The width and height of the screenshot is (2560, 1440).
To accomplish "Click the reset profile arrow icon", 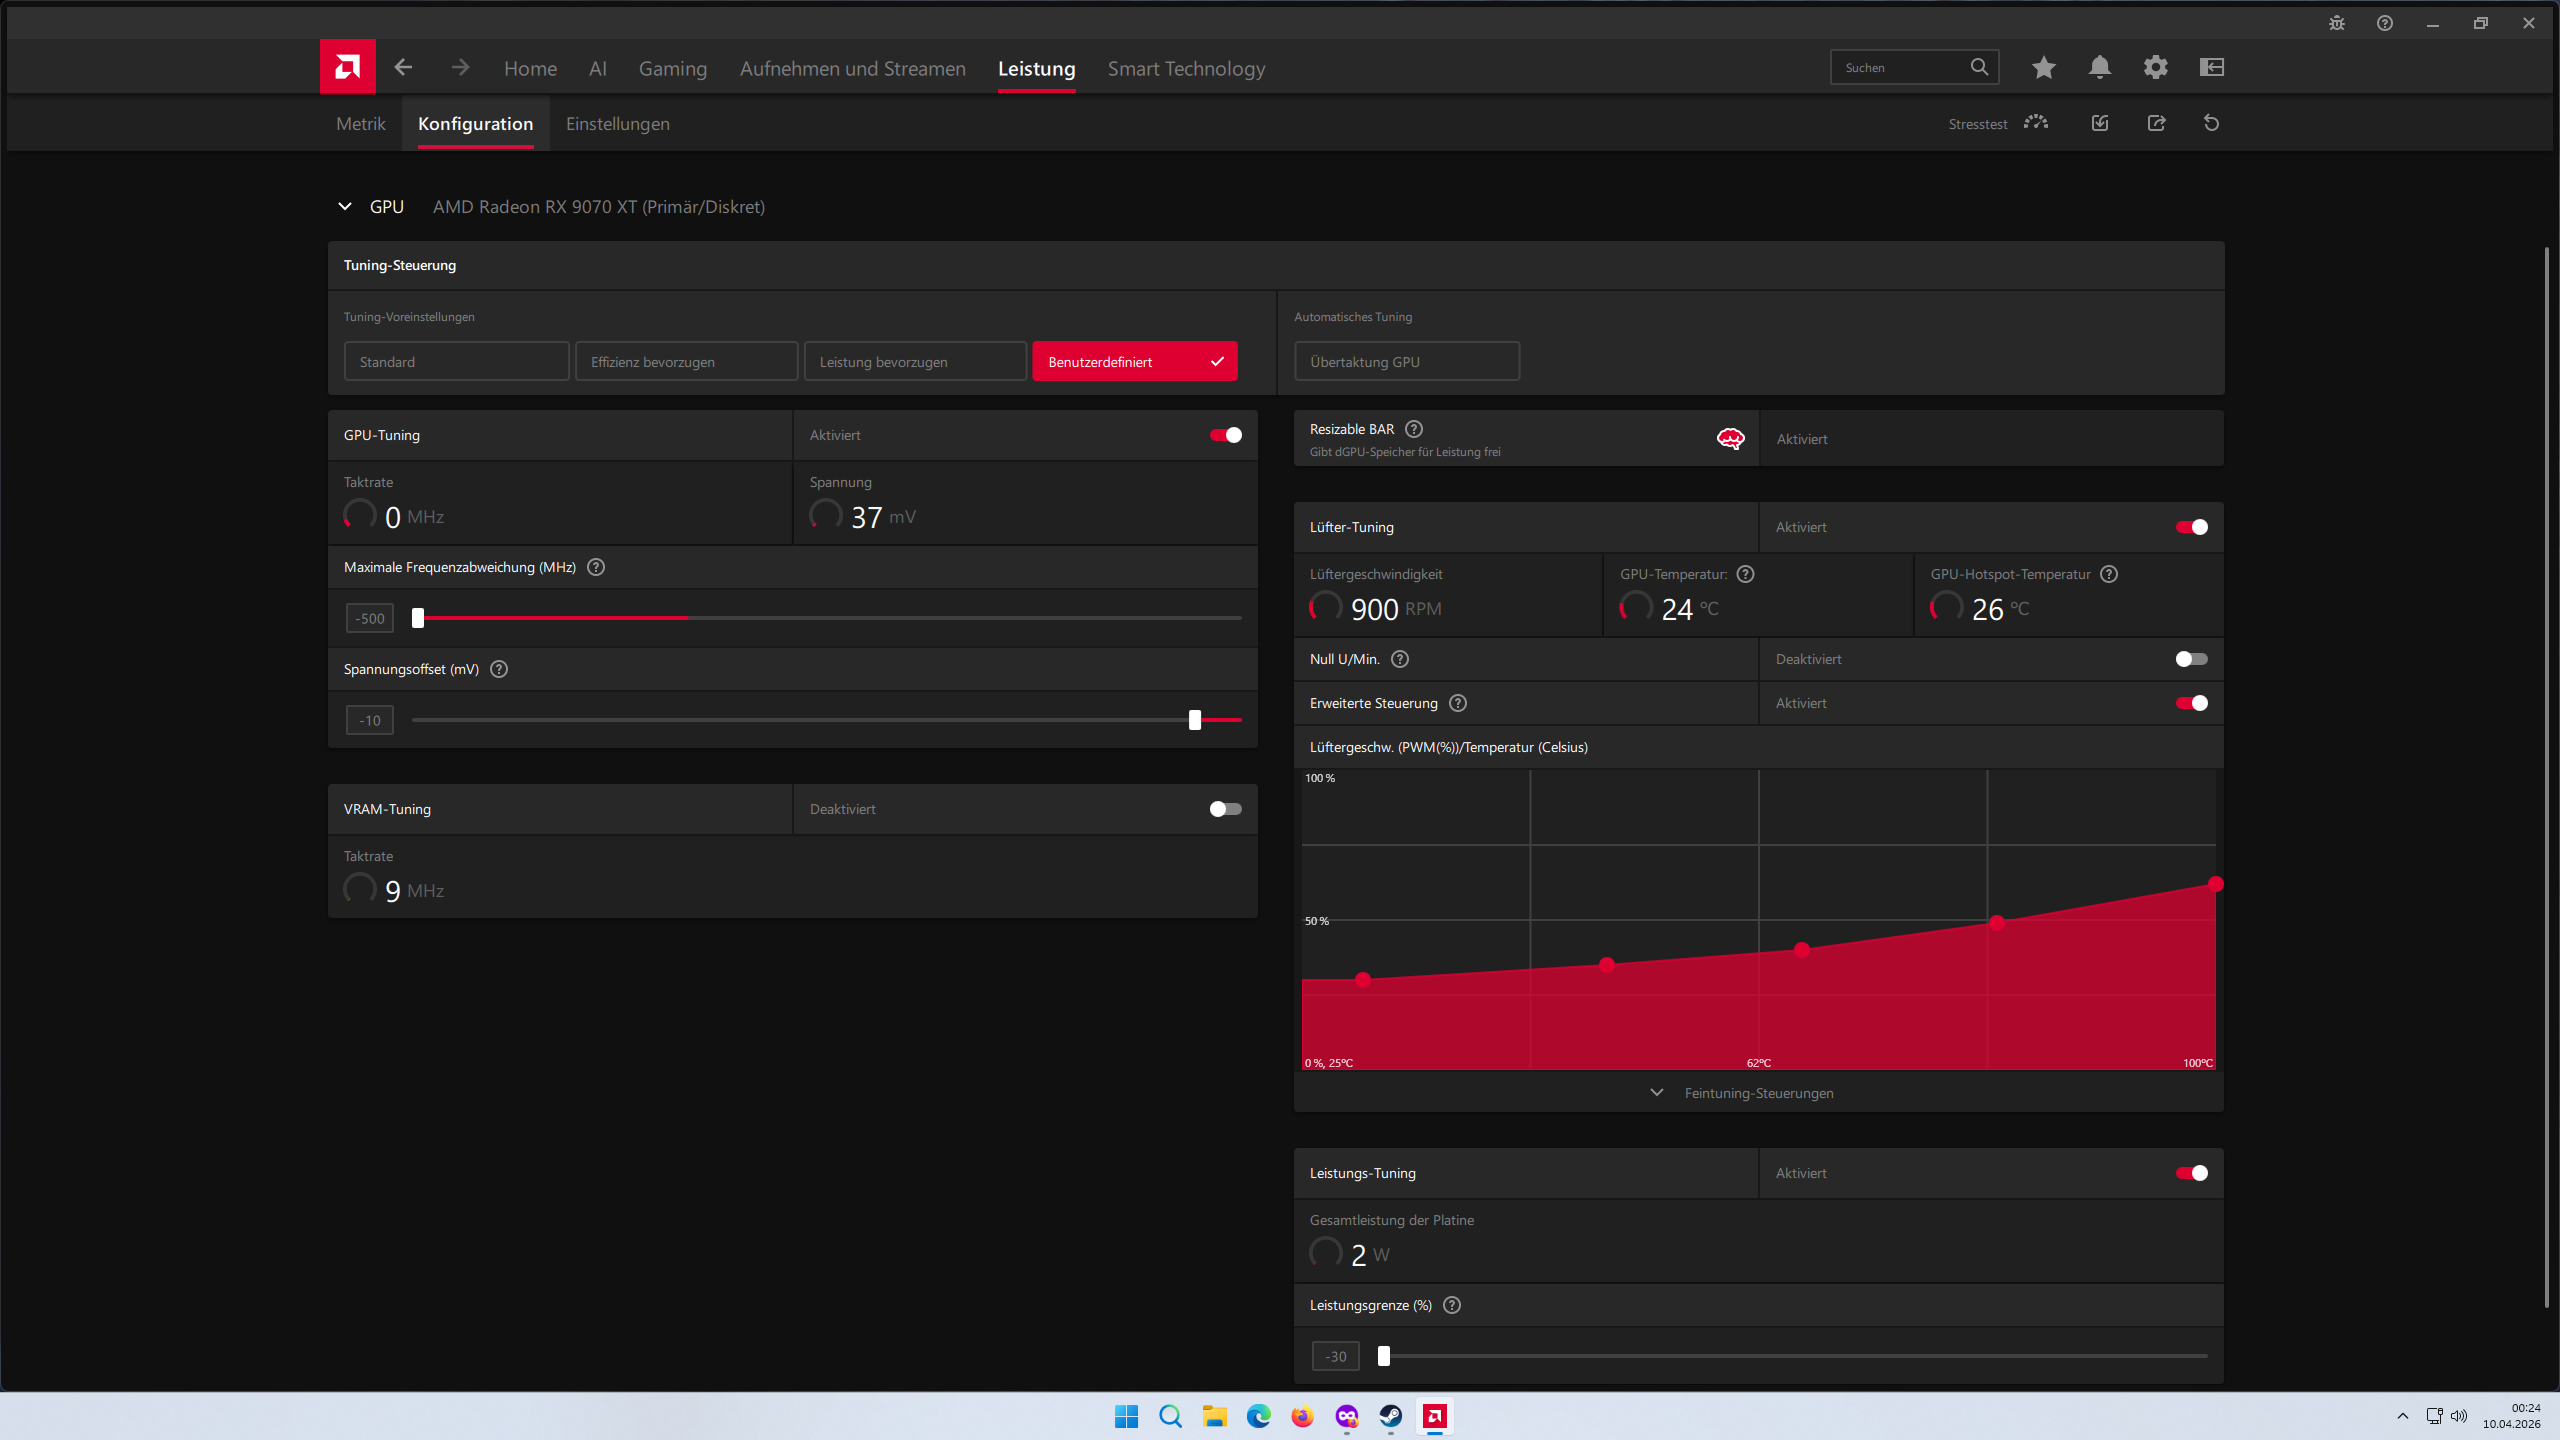I will click(2211, 123).
